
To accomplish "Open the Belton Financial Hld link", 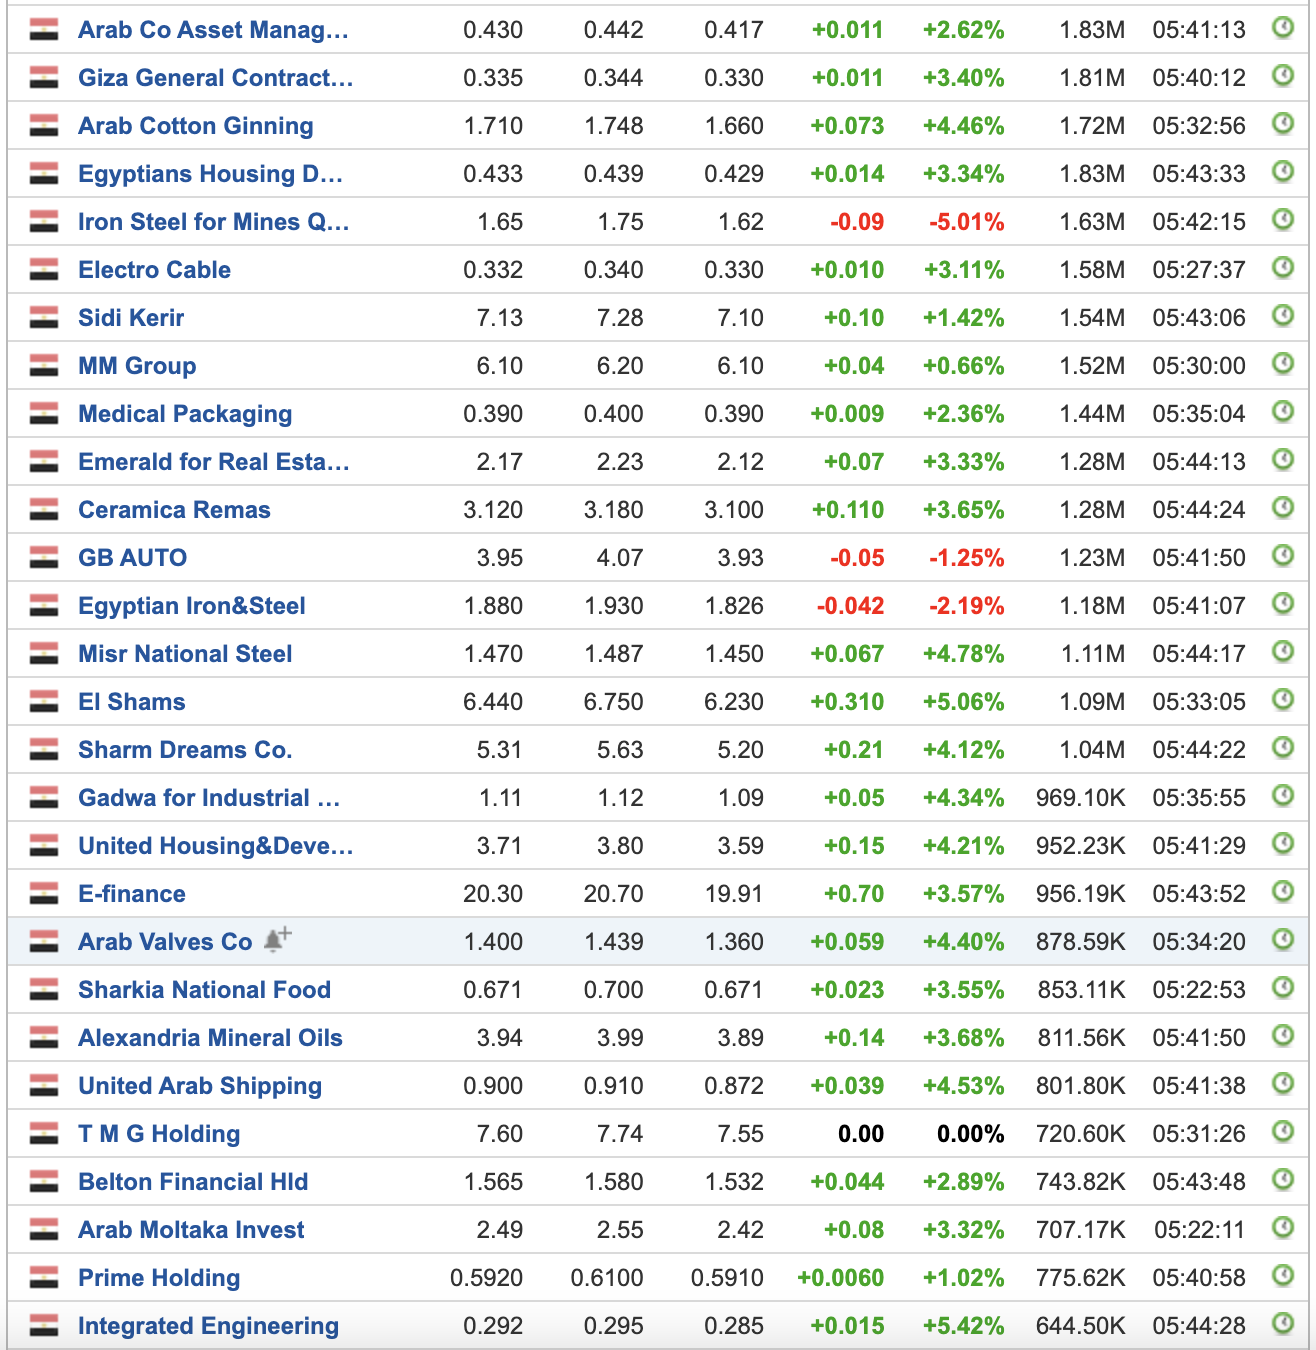I will [x=194, y=1182].
